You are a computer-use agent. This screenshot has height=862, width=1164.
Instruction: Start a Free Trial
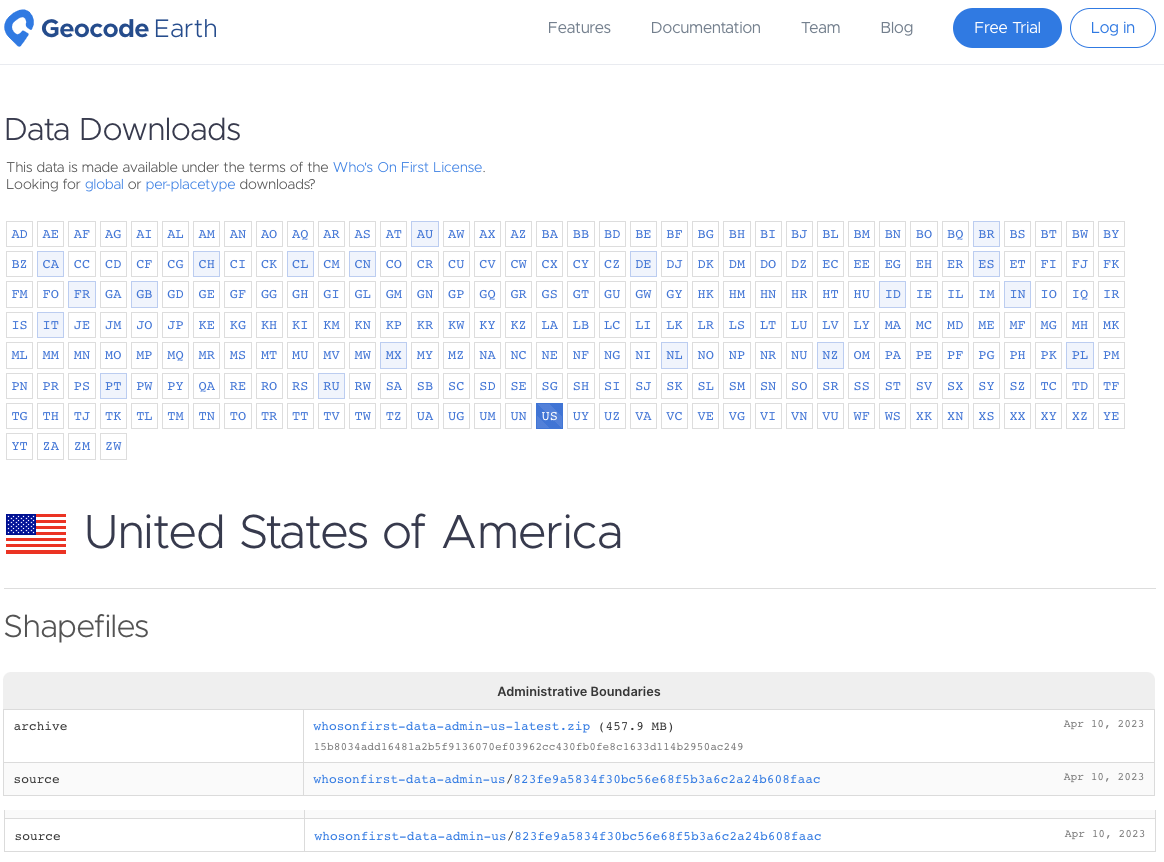[x=1007, y=28]
